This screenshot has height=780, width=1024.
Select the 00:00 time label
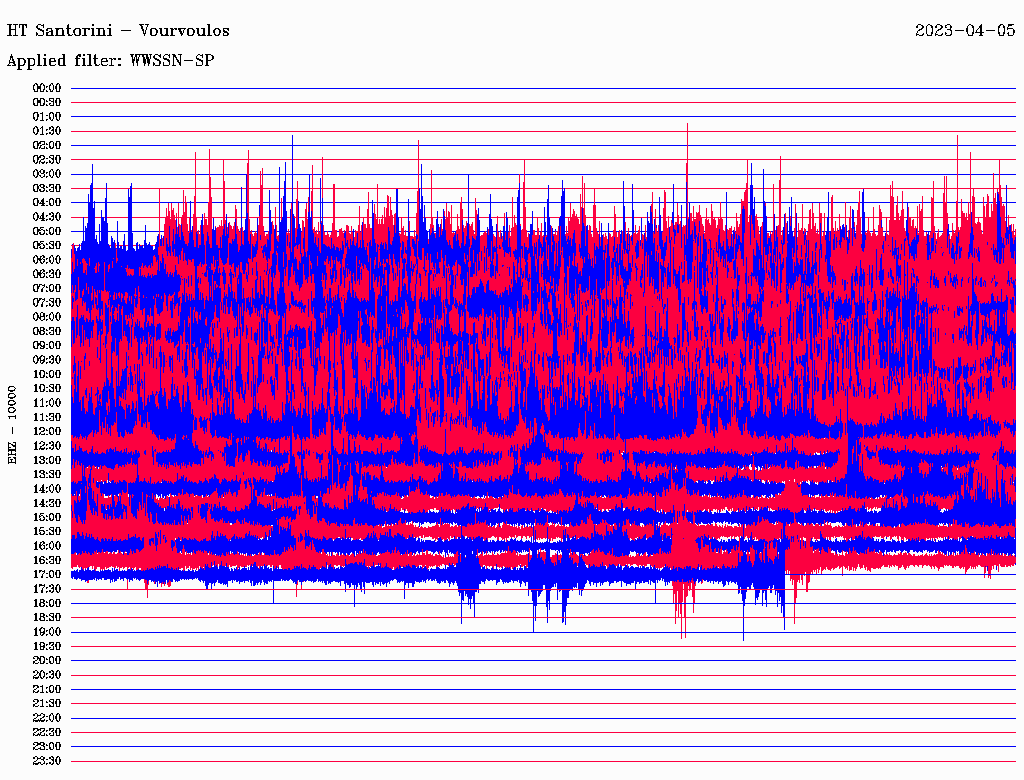pyautogui.click(x=47, y=88)
